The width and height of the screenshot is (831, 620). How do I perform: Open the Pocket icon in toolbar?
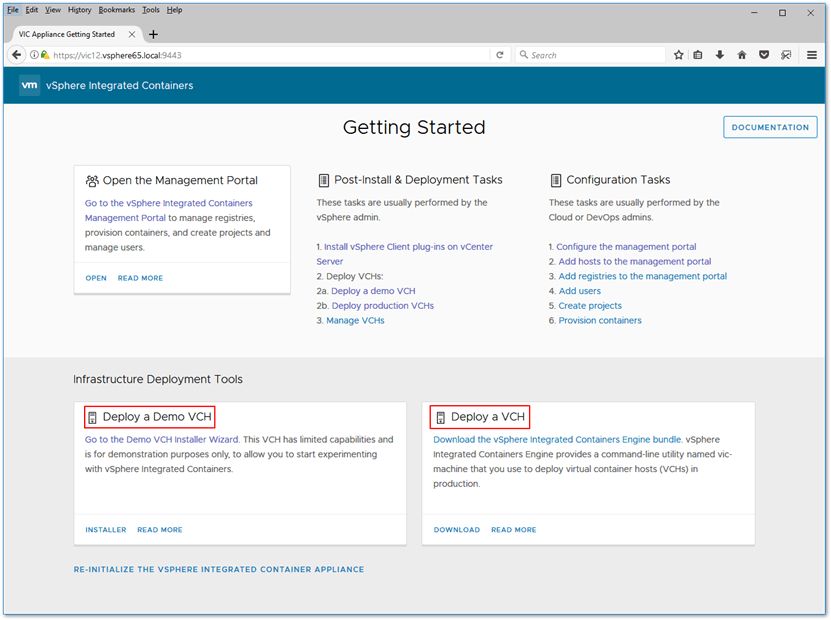764,55
